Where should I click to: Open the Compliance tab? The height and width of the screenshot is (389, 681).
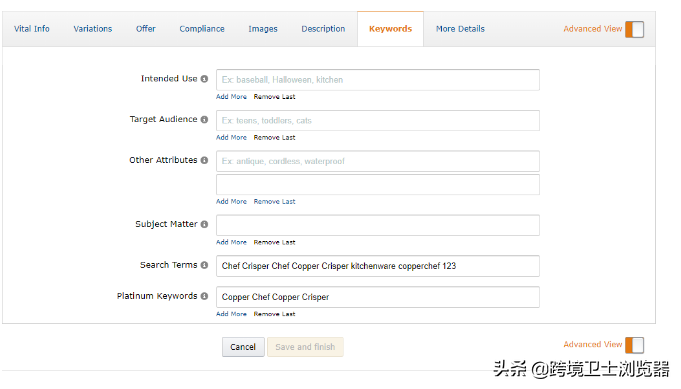coord(202,29)
